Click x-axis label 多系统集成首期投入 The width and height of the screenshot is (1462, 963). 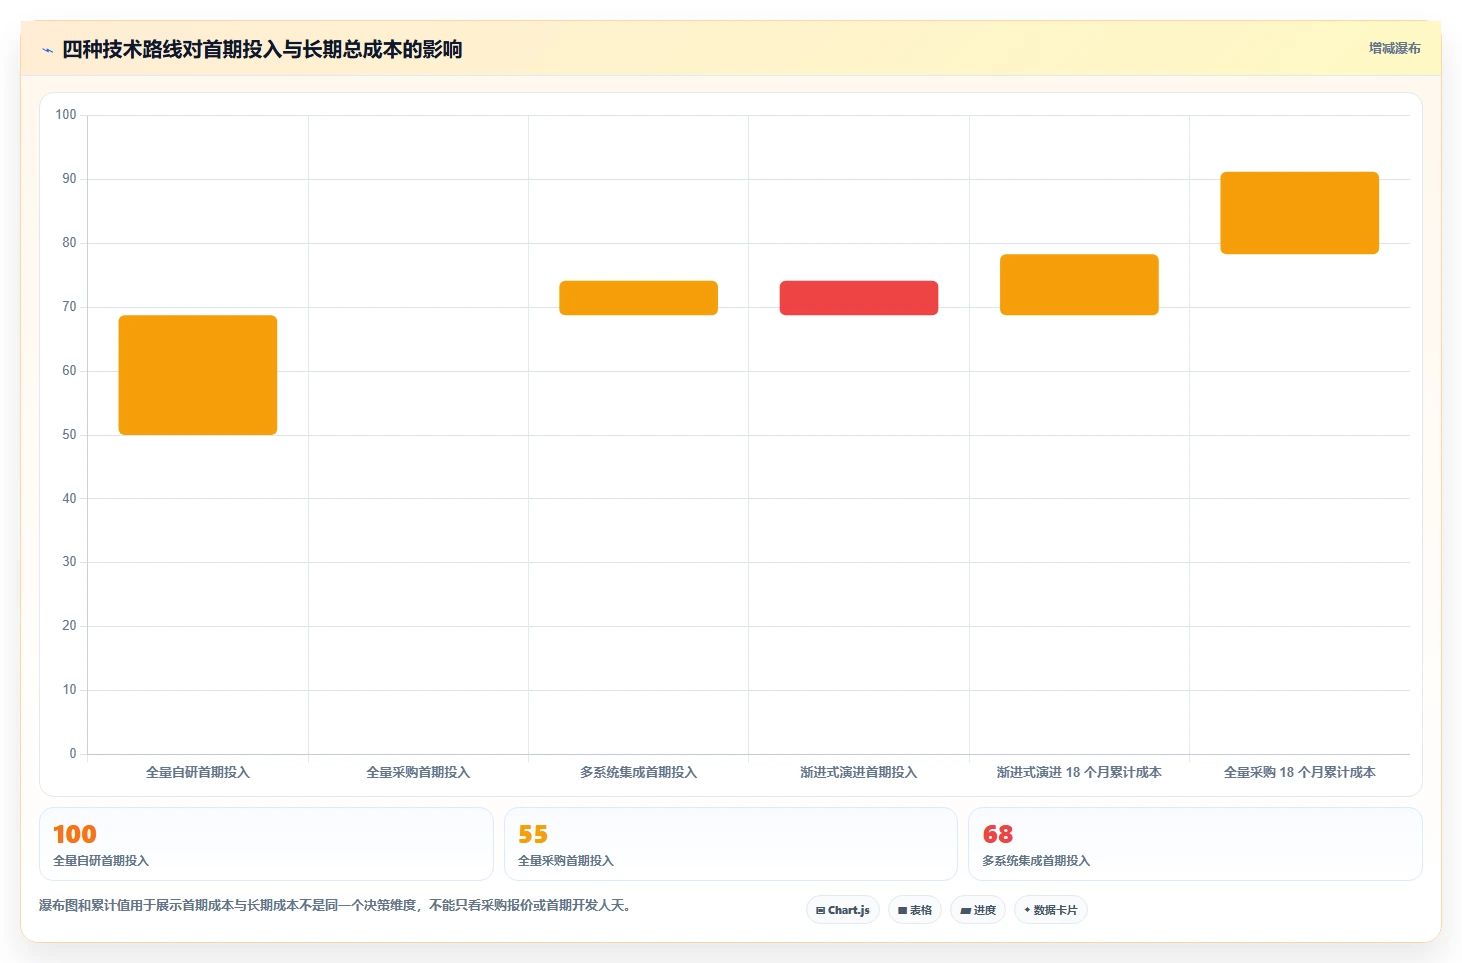tap(638, 772)
